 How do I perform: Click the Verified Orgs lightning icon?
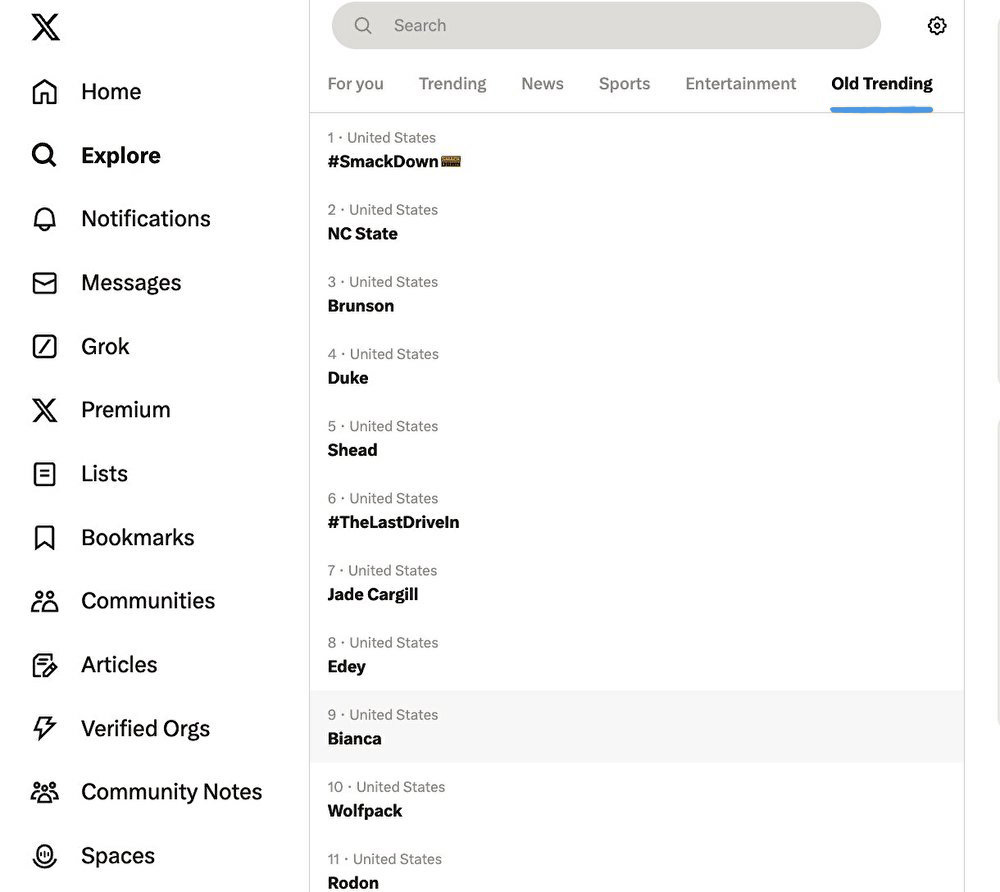click(45, 728)
